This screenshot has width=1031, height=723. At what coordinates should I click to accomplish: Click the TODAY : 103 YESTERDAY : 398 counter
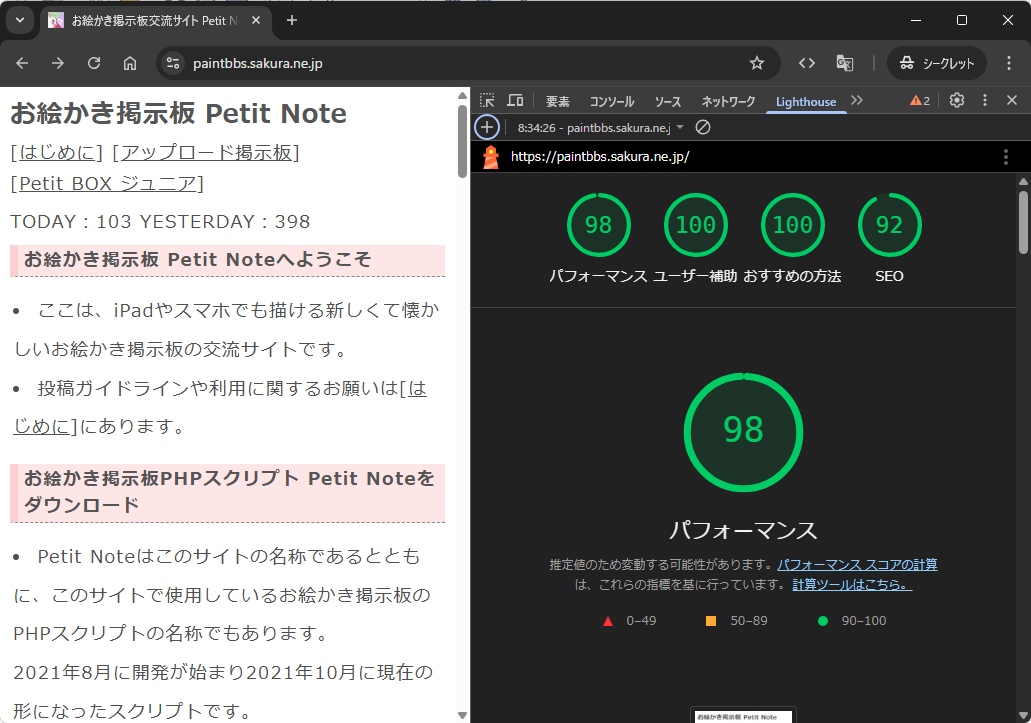[x=160, y=222]
